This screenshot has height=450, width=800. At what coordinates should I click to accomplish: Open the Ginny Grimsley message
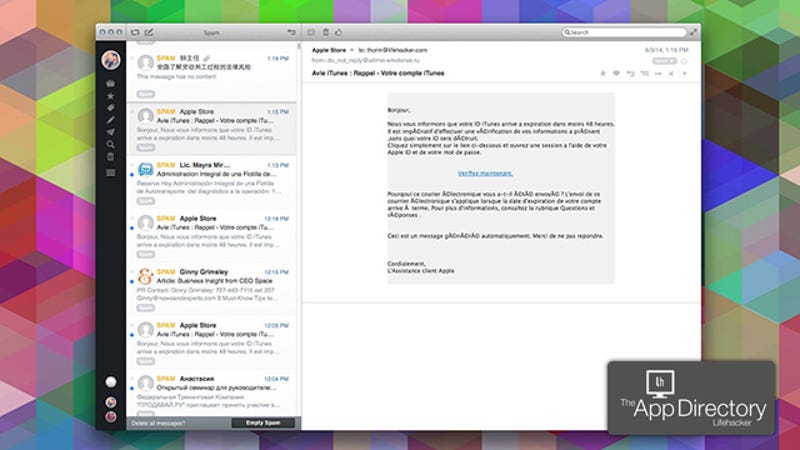(212, 289)
